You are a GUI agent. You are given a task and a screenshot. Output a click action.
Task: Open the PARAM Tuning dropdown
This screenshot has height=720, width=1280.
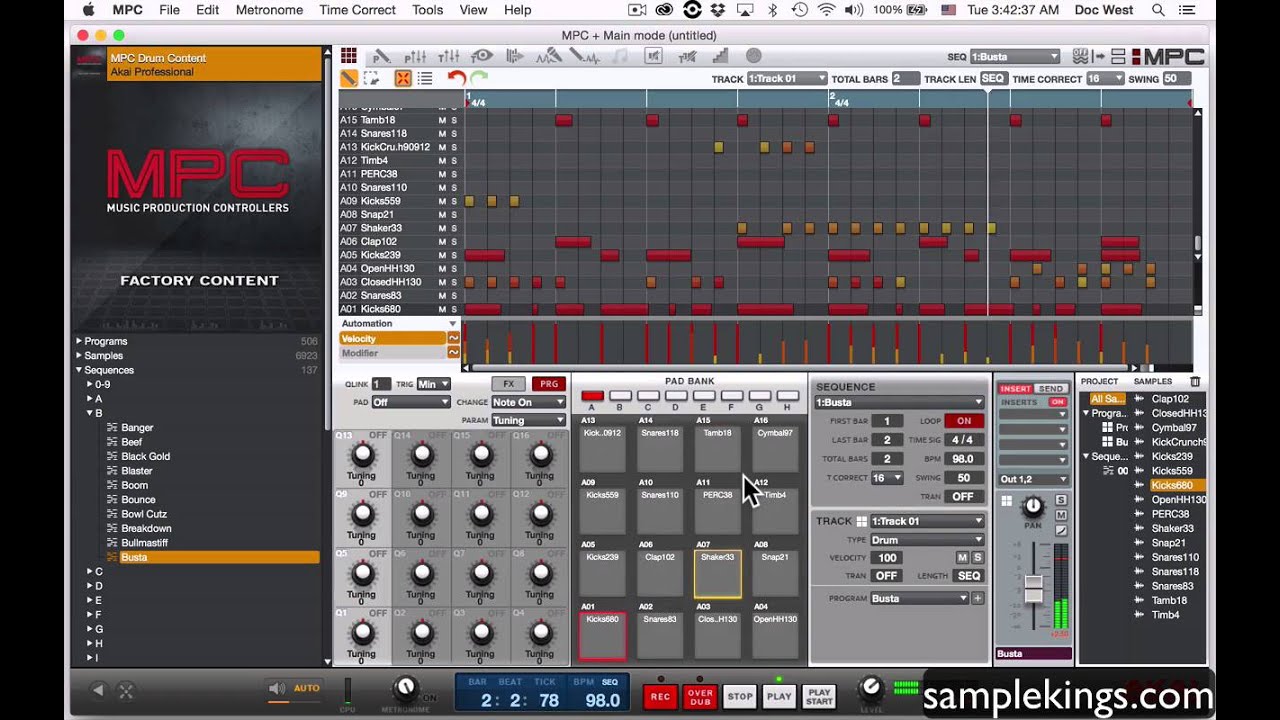tap(528, 420)
